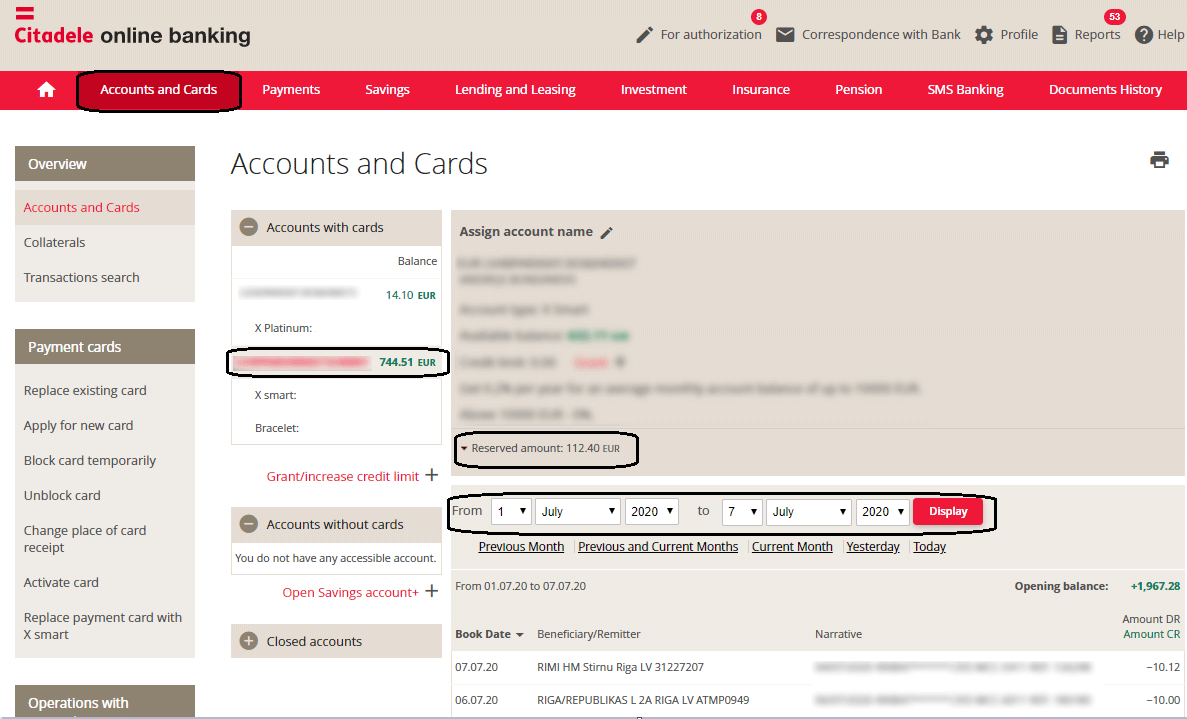Collapse the Accounts with cards section
Viewport: 1187px width, 719px height.
tap(248, 227)
